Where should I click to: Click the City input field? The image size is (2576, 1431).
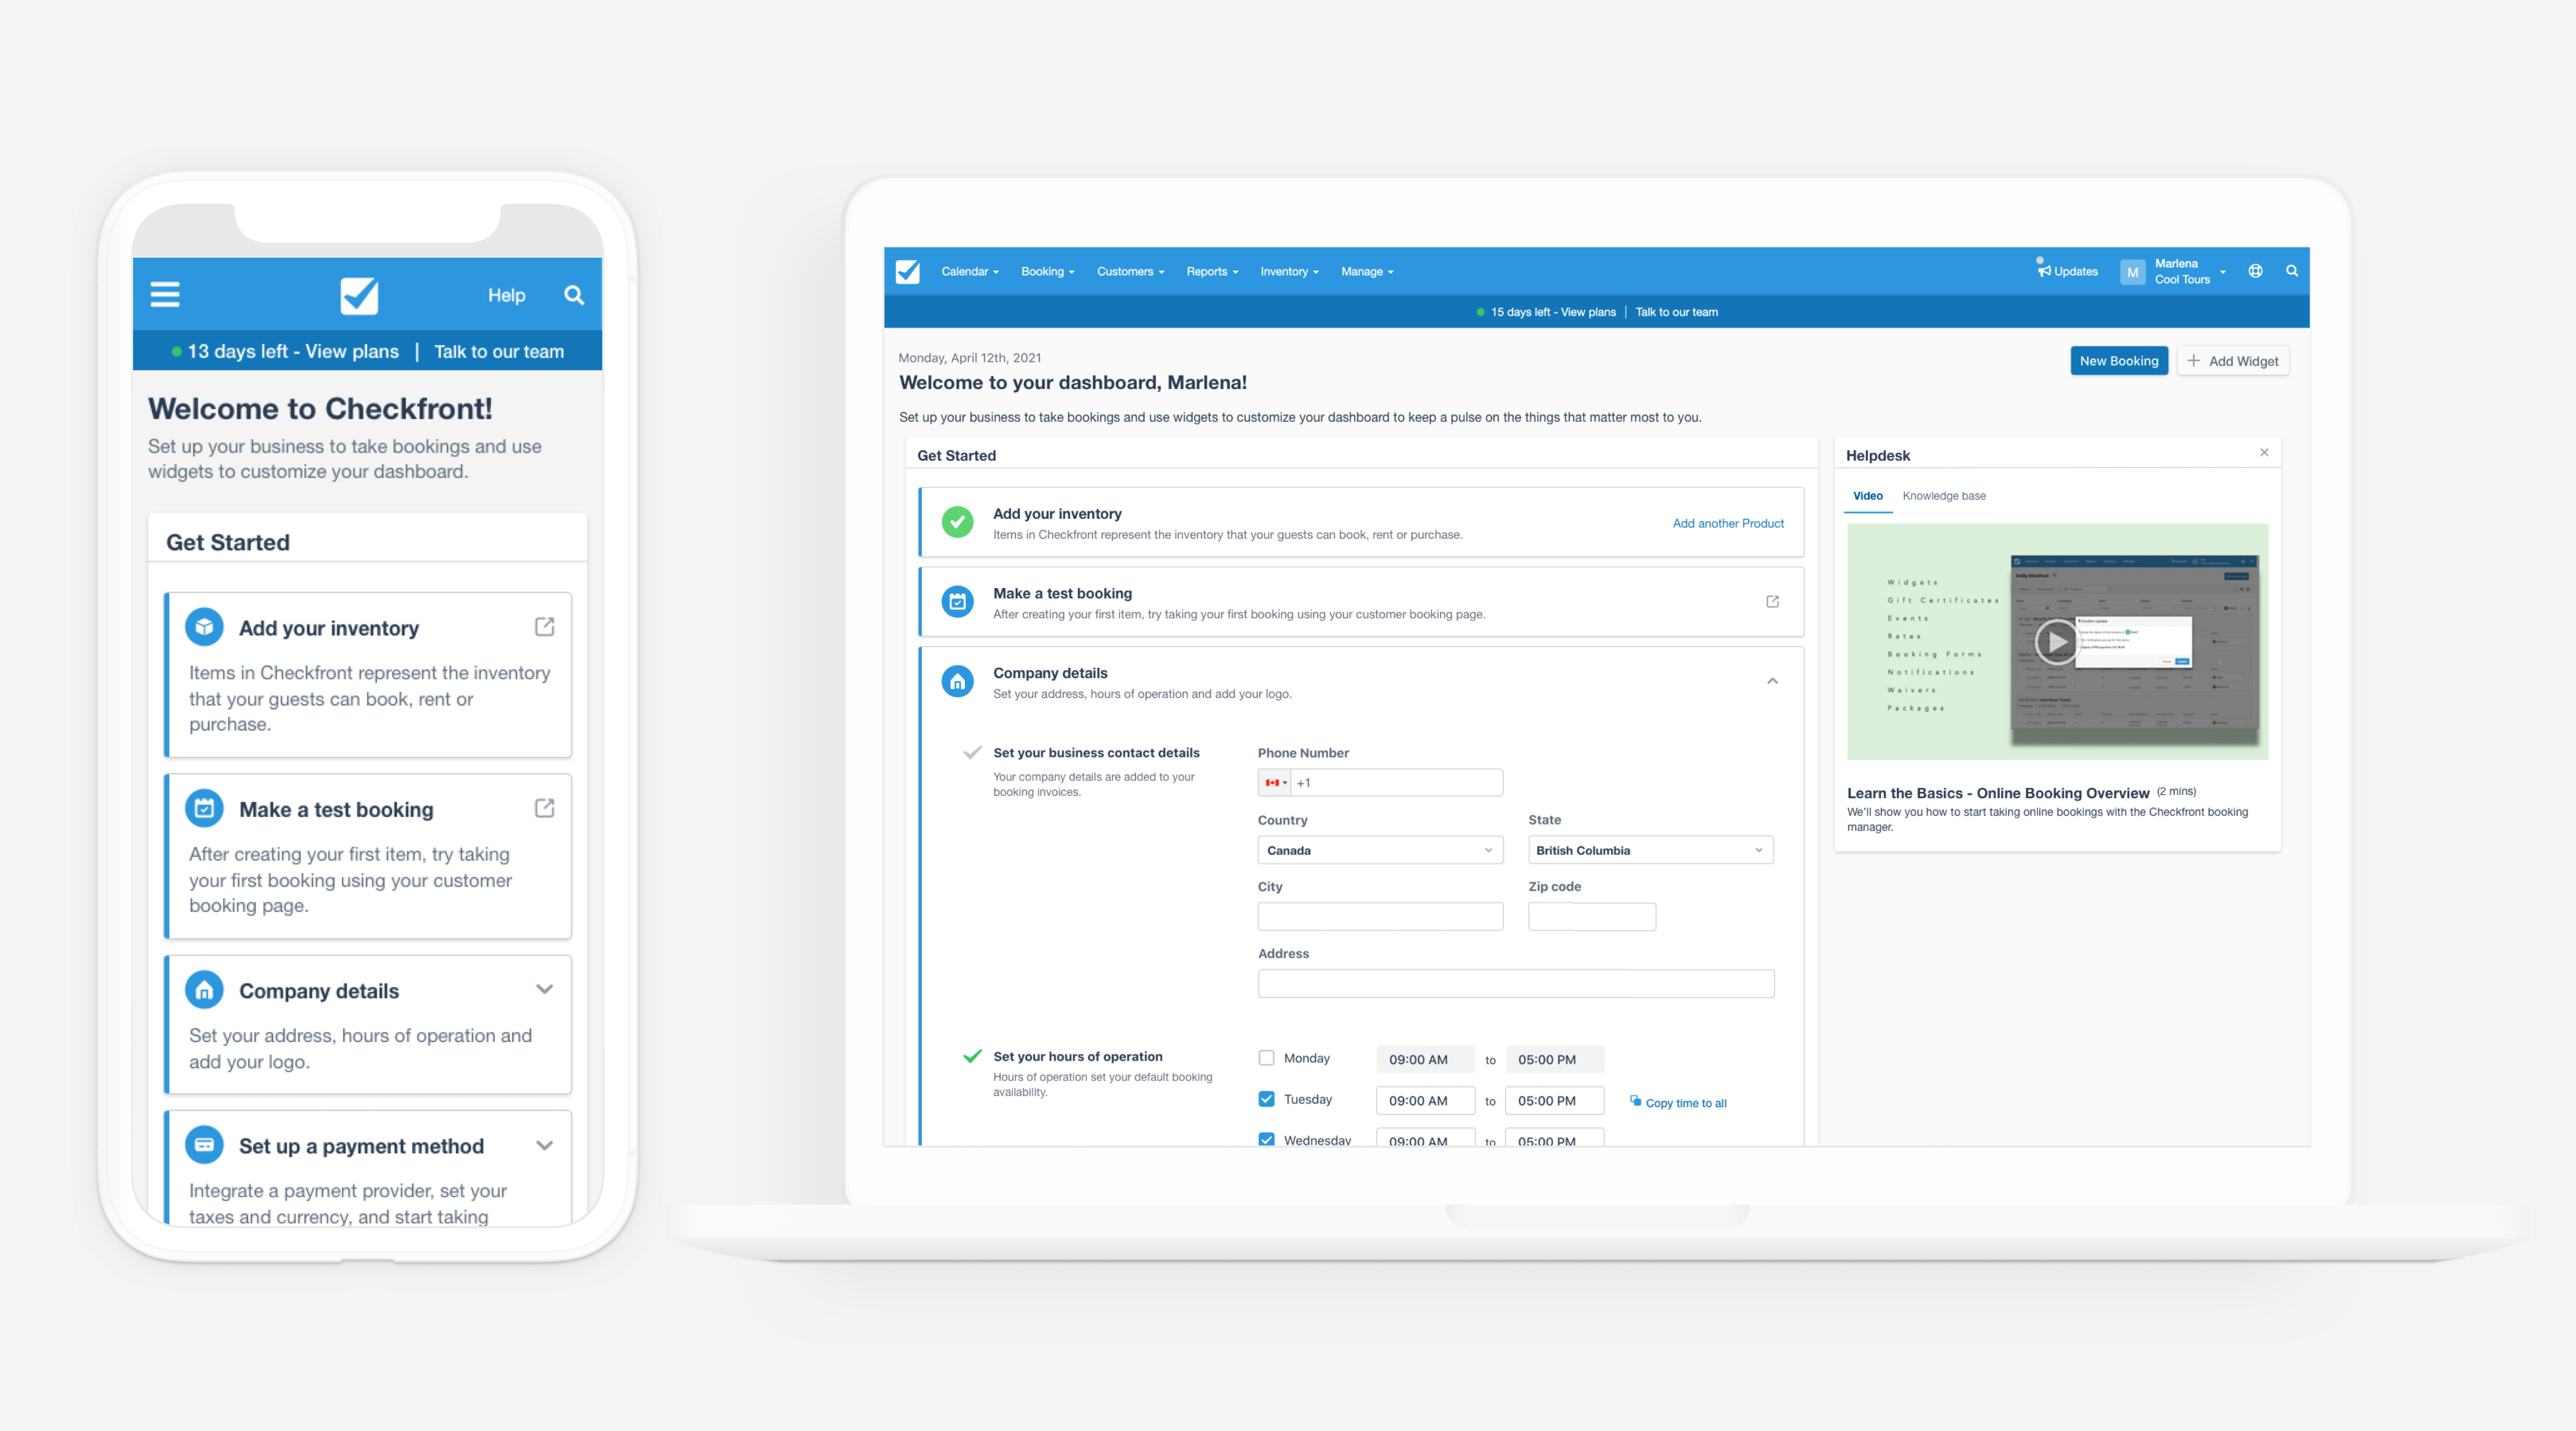click(1380, 916)
